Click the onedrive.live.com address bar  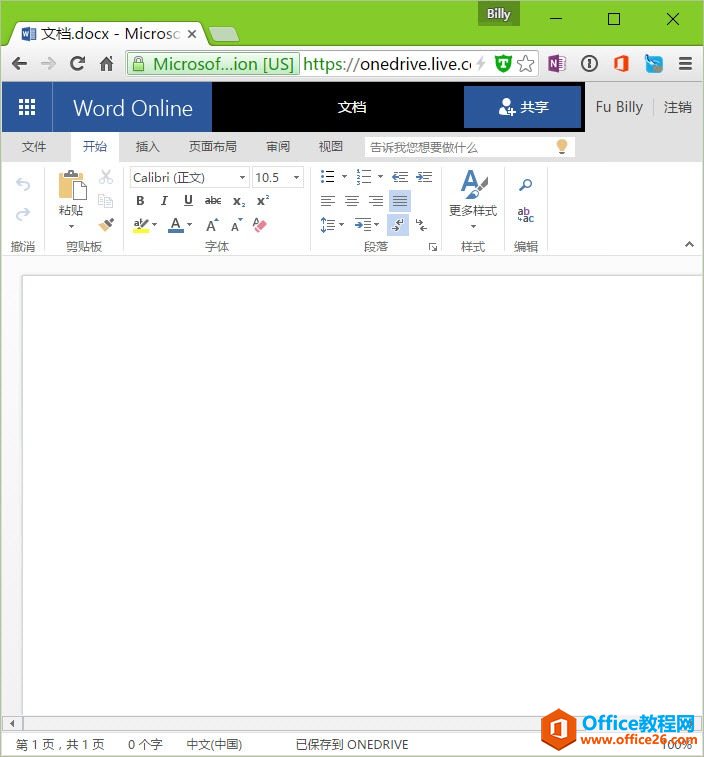point(386,64)
